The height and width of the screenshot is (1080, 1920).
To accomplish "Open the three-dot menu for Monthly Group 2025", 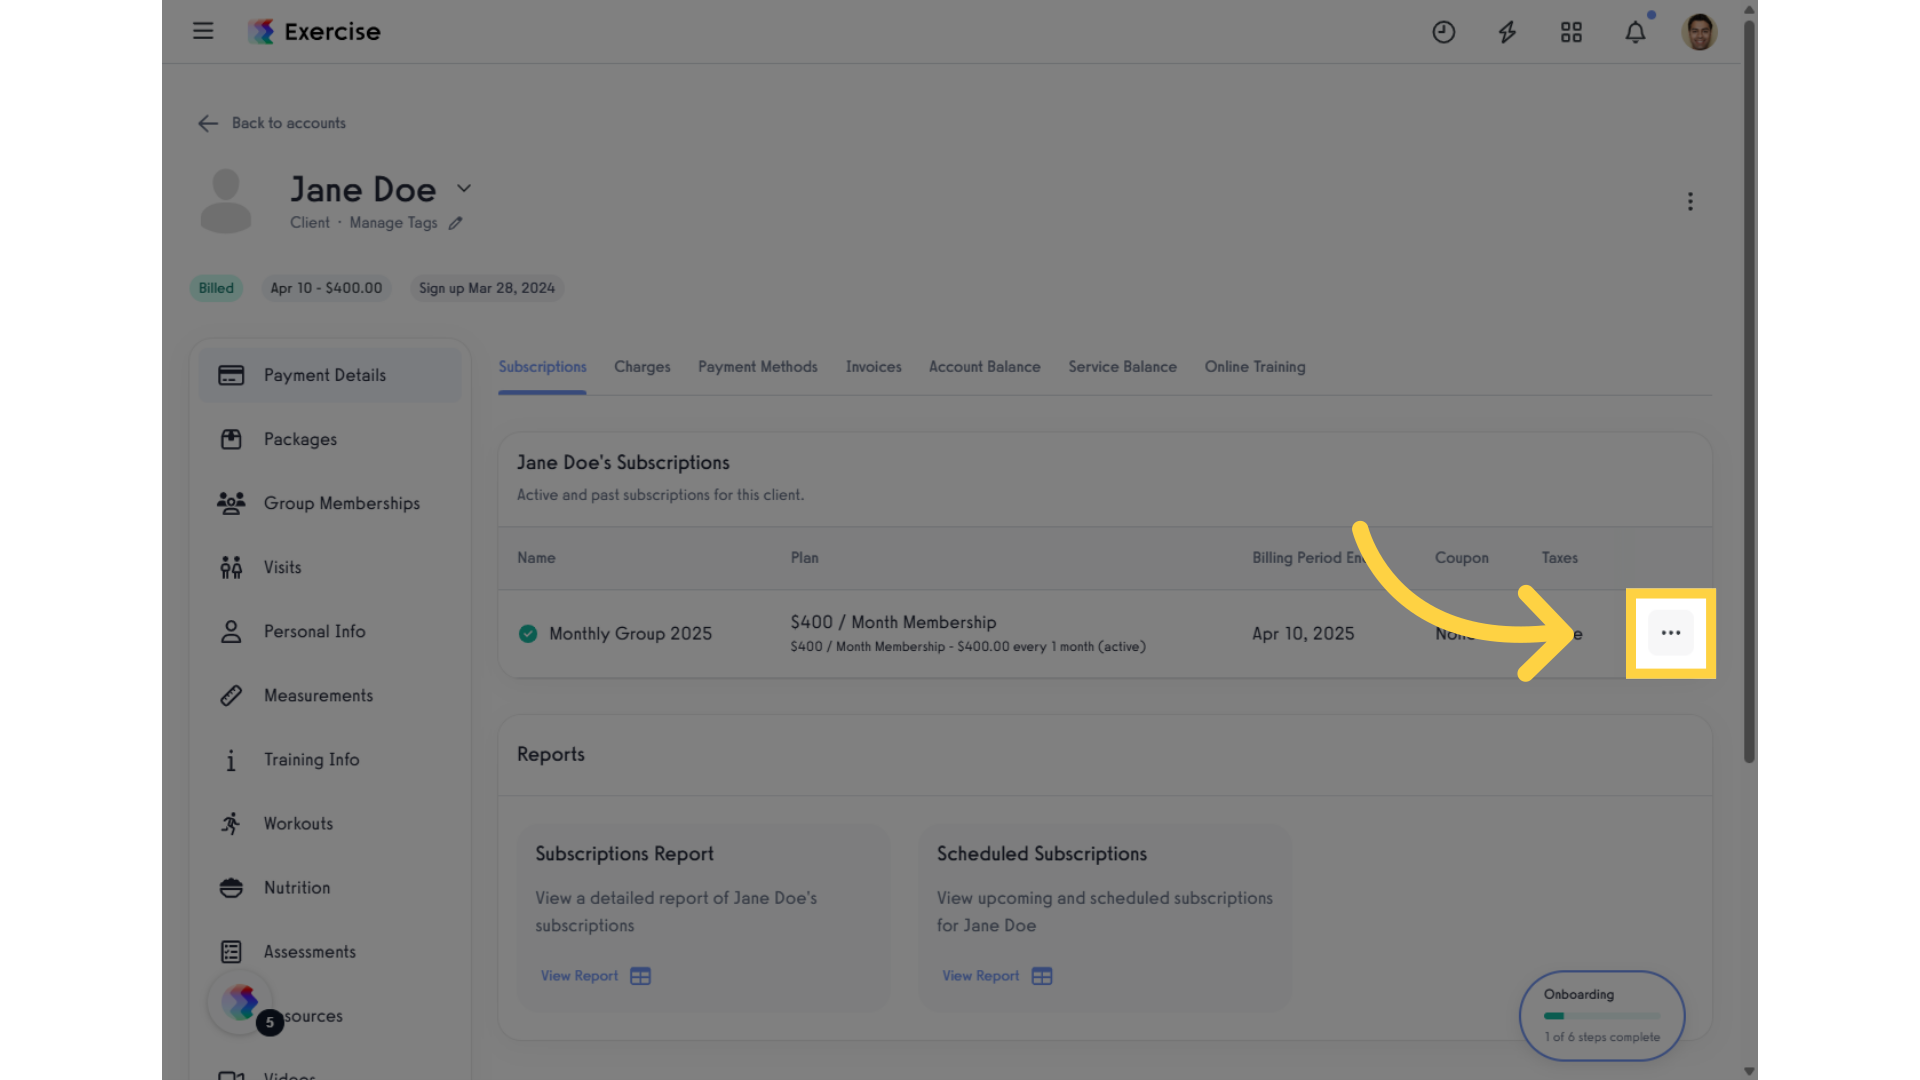I will (x=1671, y=633).
